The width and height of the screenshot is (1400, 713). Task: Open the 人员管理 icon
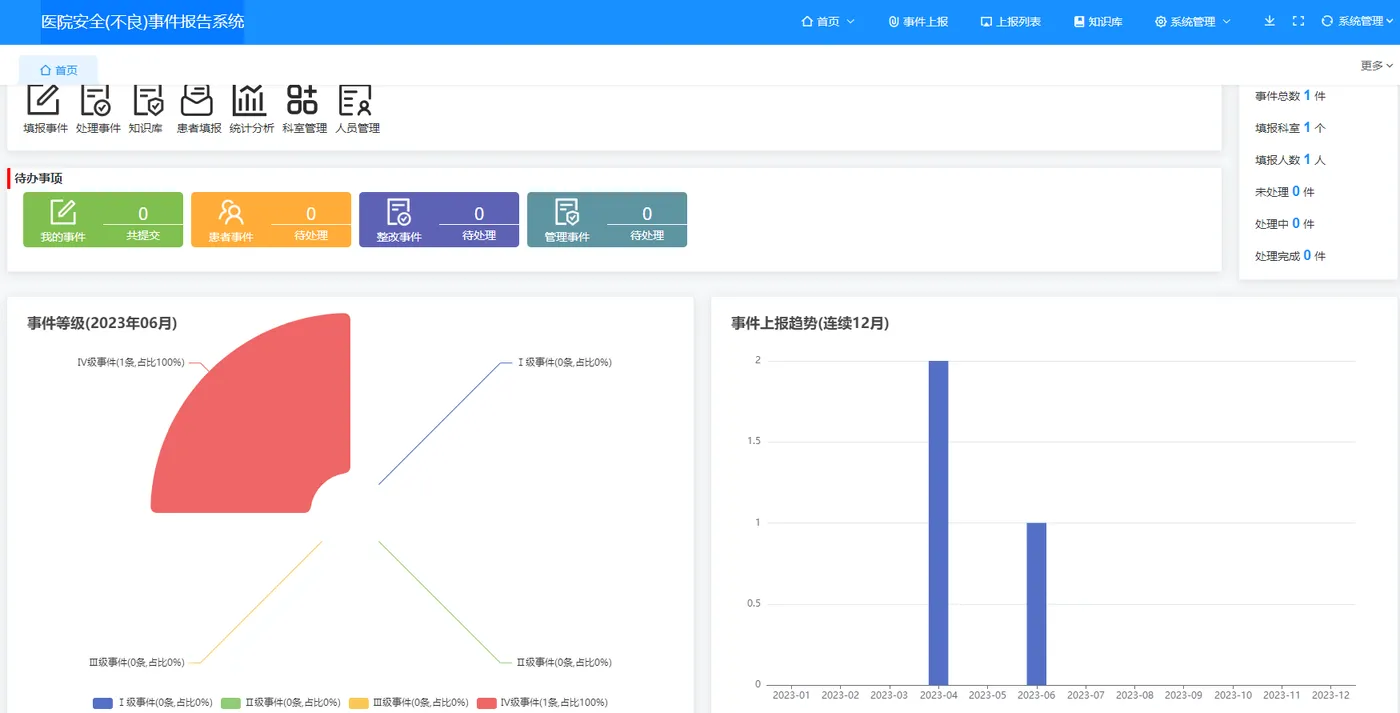pos(356,101)
